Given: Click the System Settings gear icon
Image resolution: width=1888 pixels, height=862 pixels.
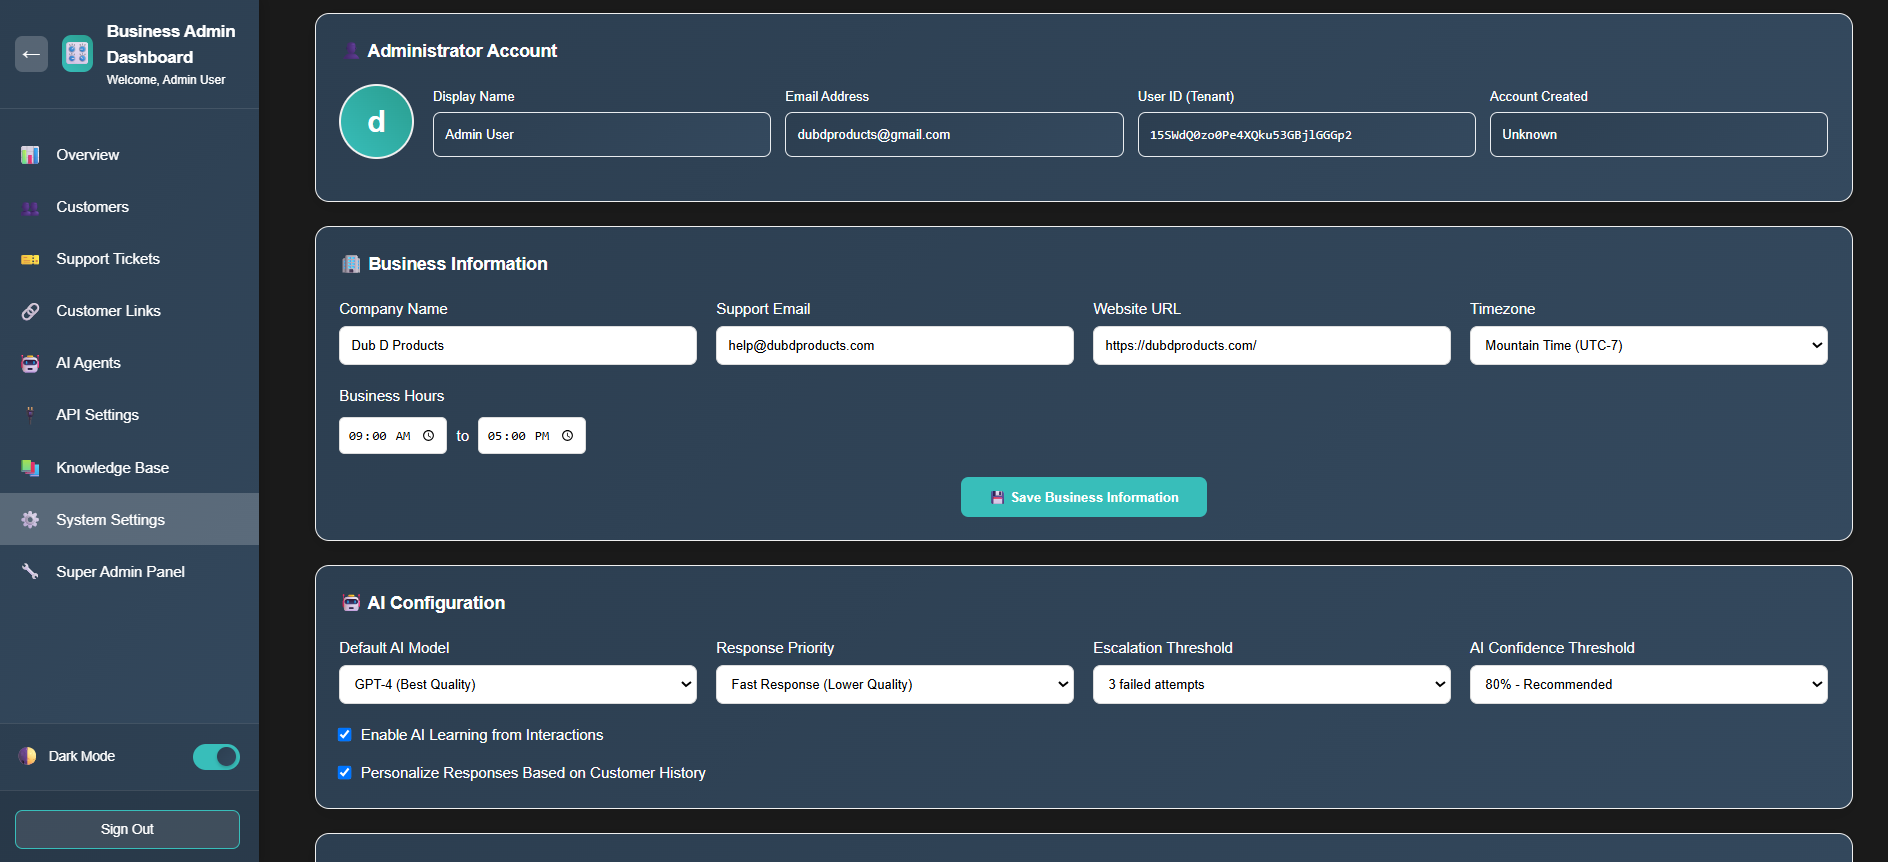Looking at the screenshot, I should 30,520.
